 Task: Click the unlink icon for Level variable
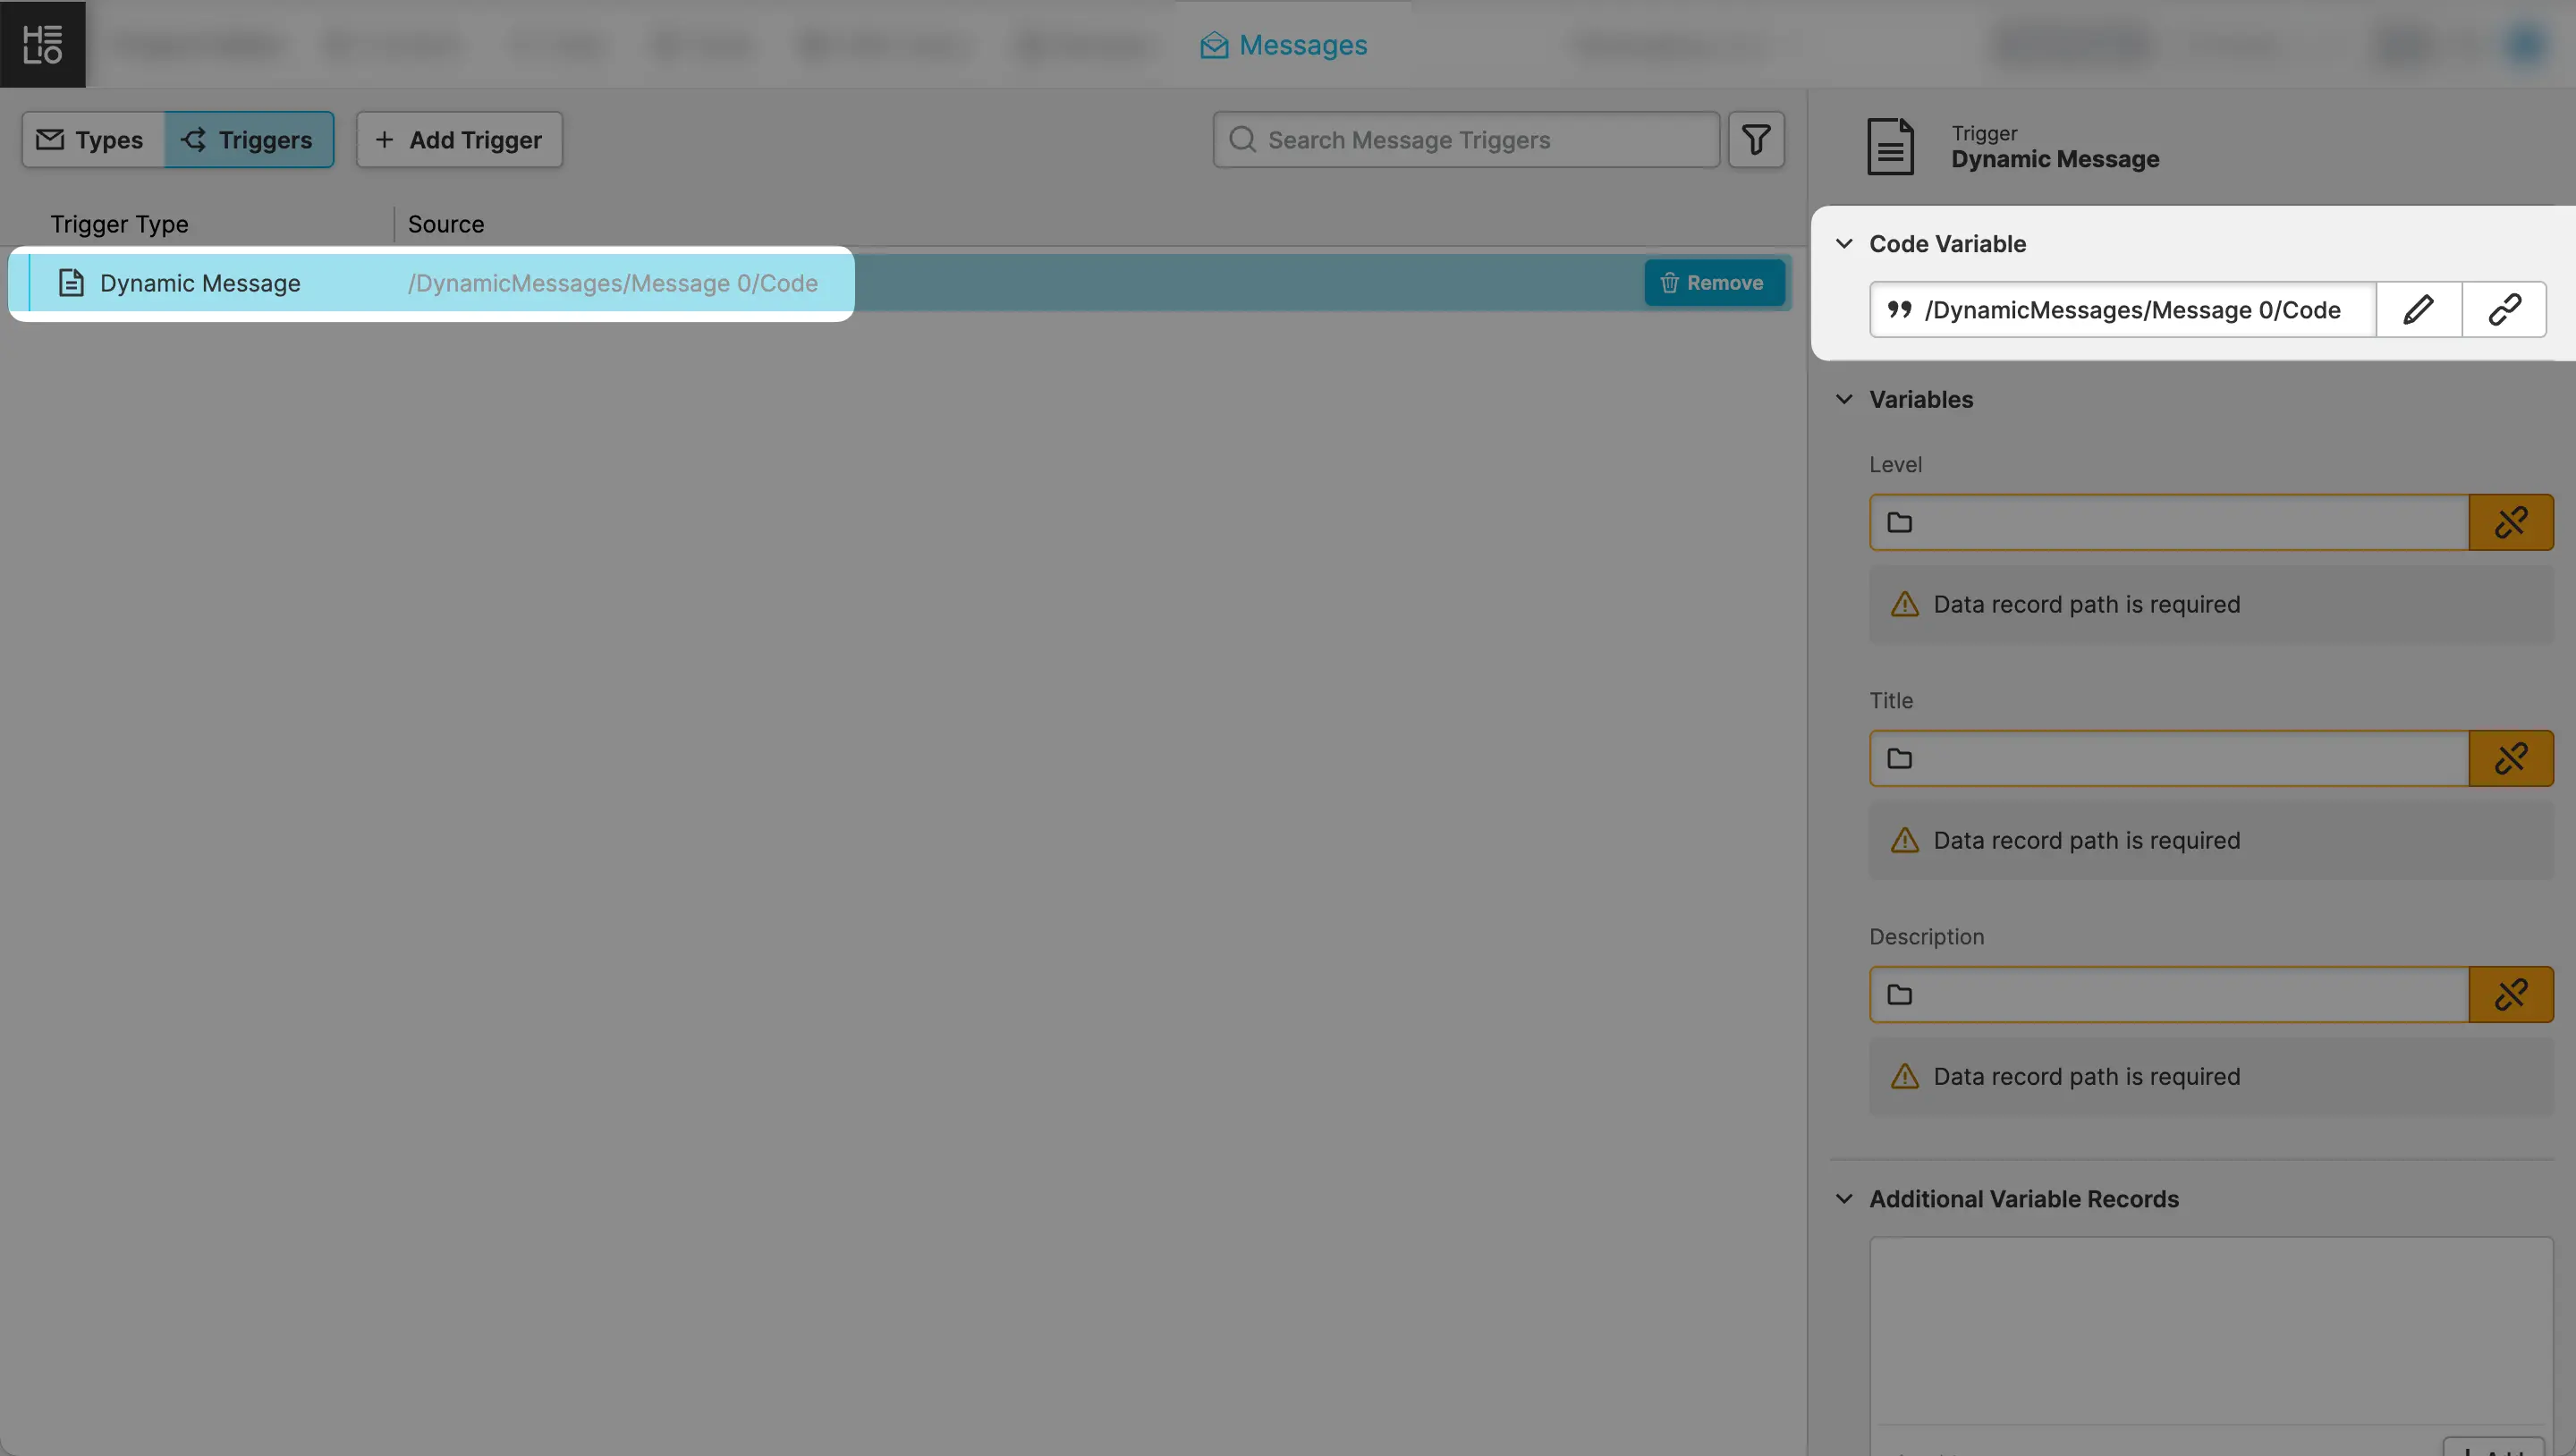pos(2510,522)
